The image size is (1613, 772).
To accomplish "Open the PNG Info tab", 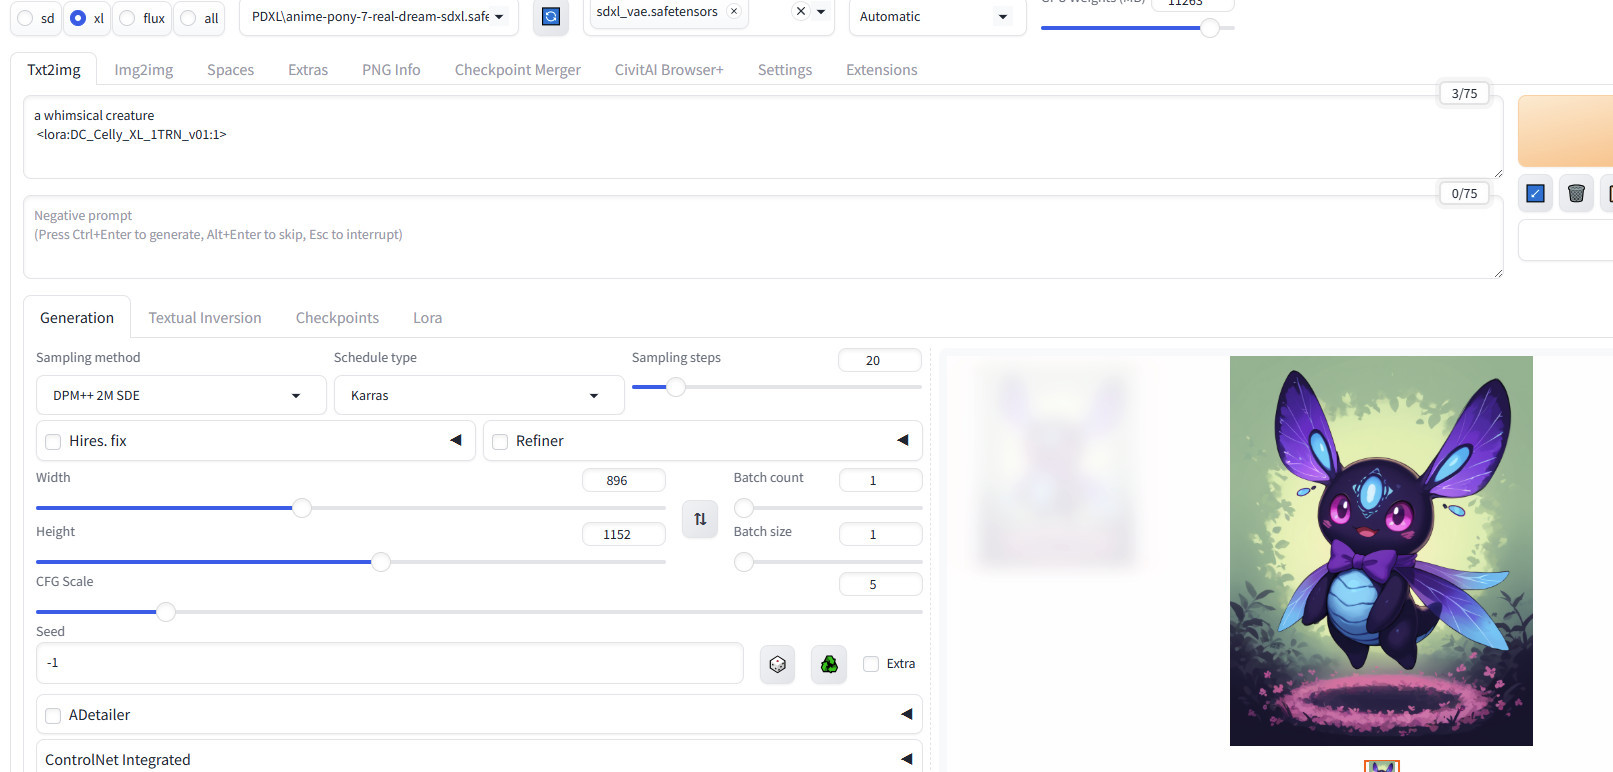I will (391, 70).
